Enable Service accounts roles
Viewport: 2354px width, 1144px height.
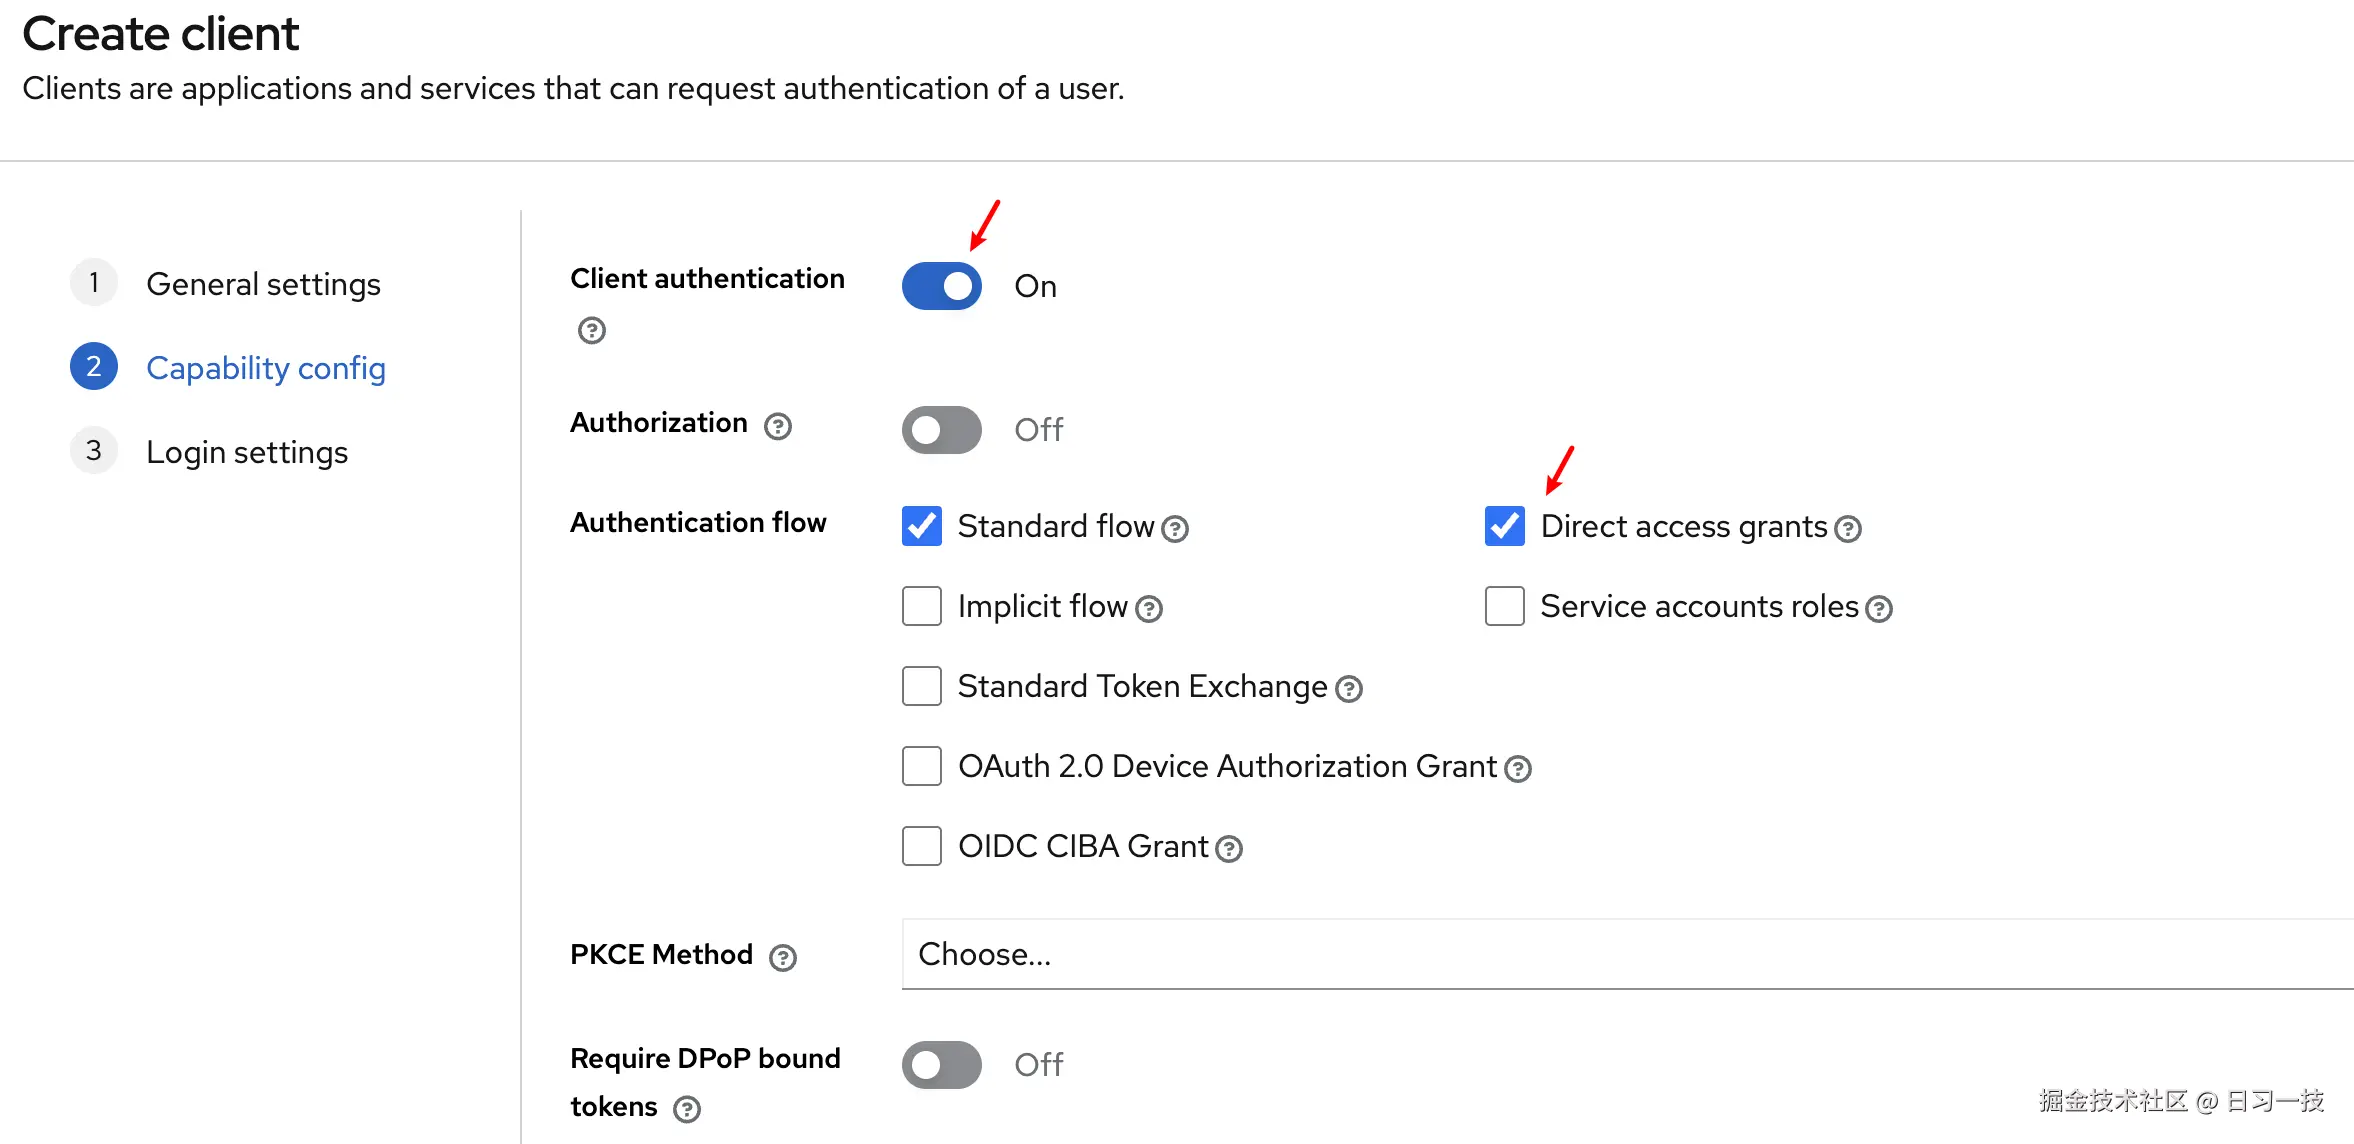tap(1504, 606)
